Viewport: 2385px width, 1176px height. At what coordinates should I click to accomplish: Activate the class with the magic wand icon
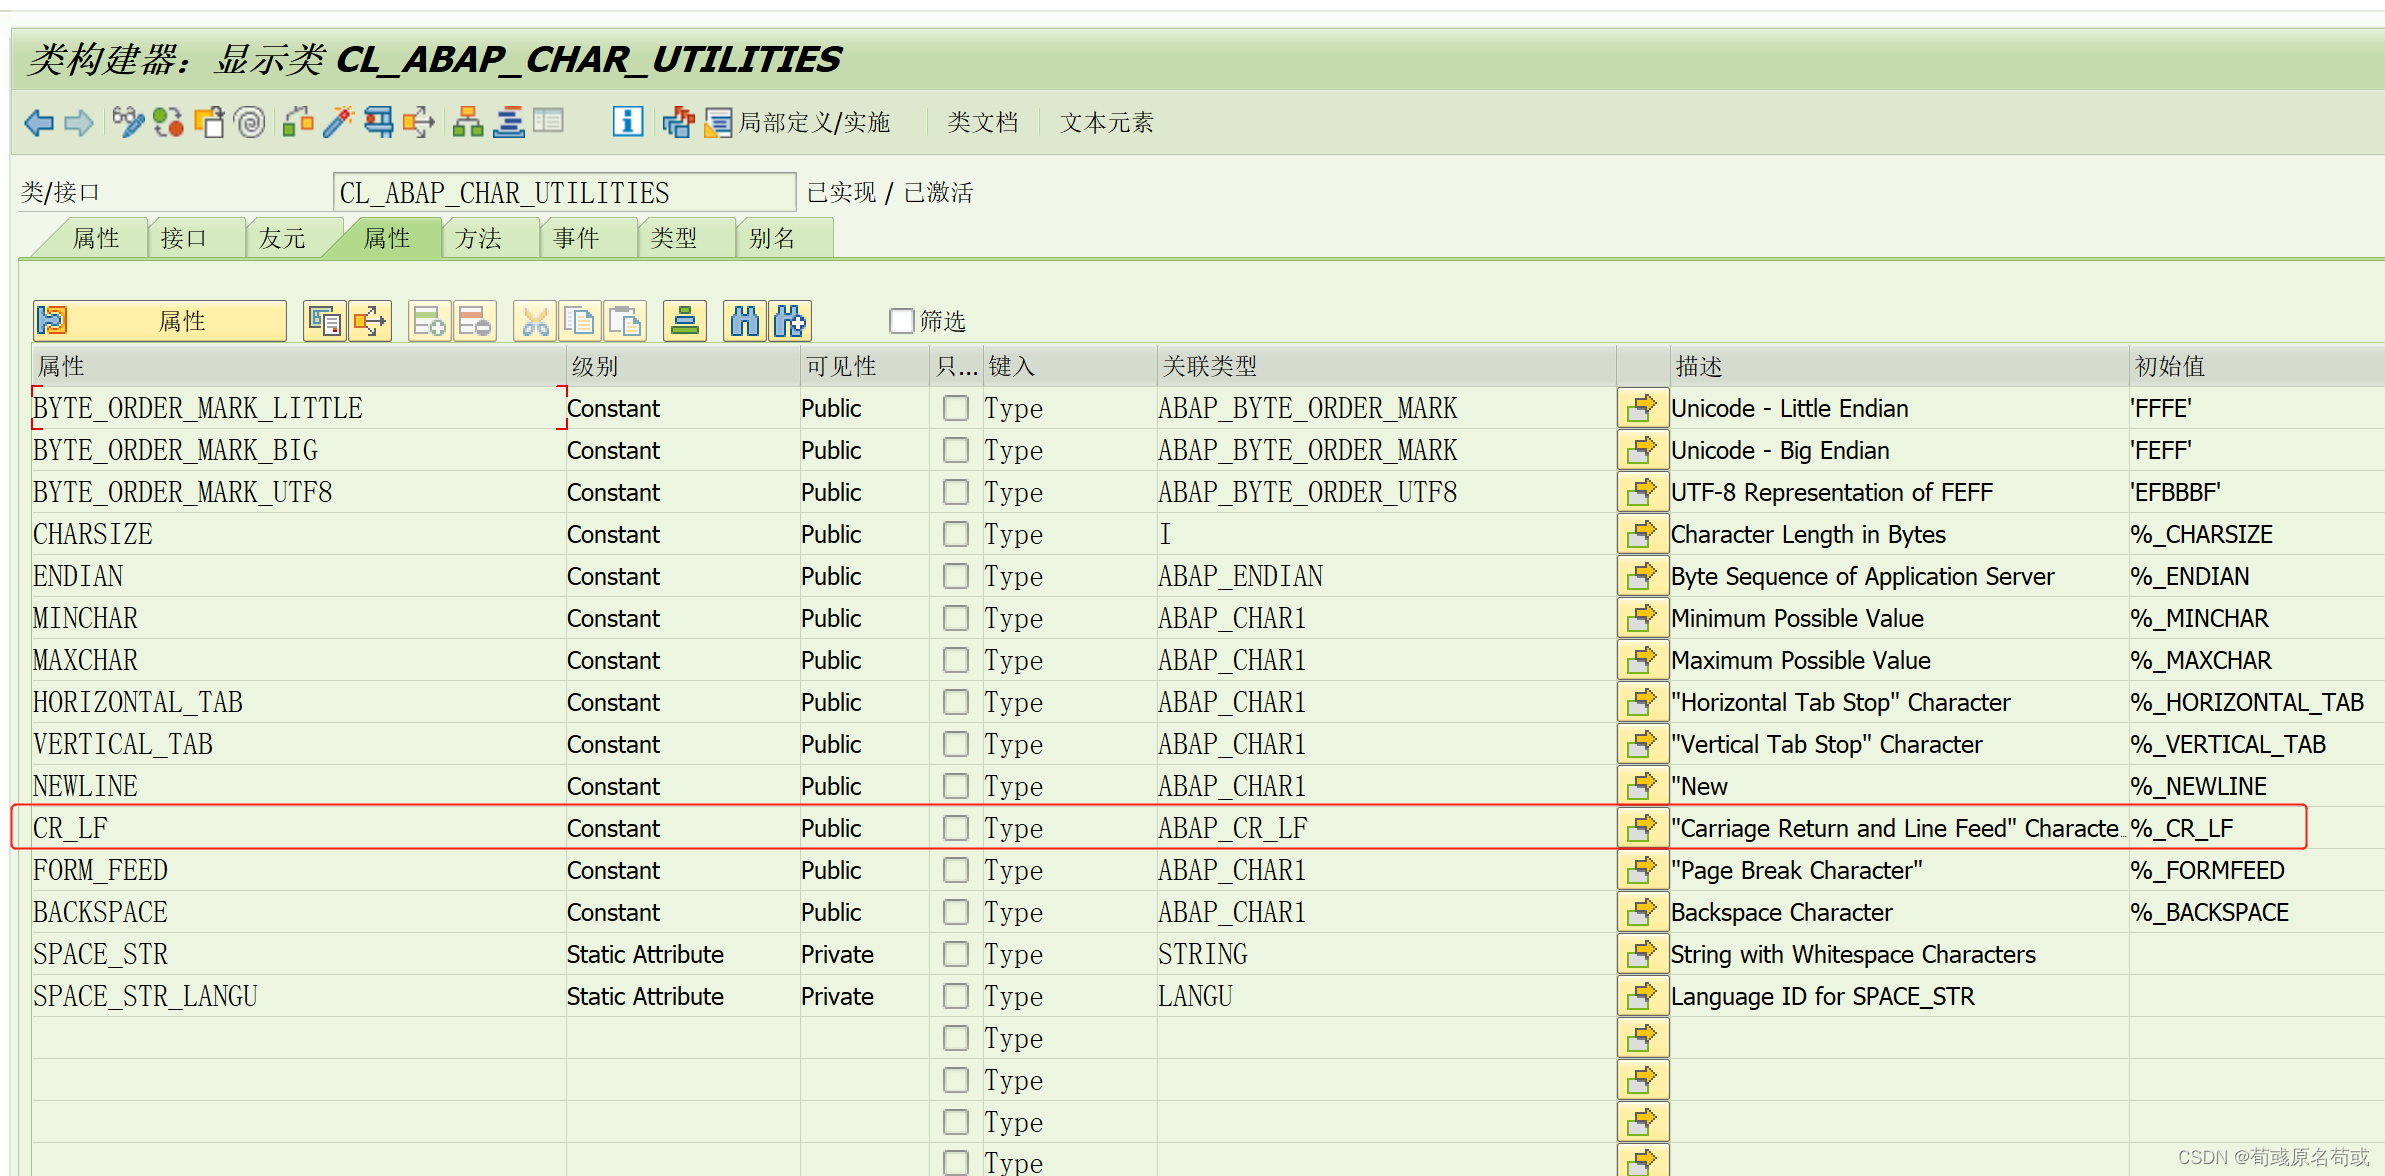pyautogui.click(x=338, y=122)
